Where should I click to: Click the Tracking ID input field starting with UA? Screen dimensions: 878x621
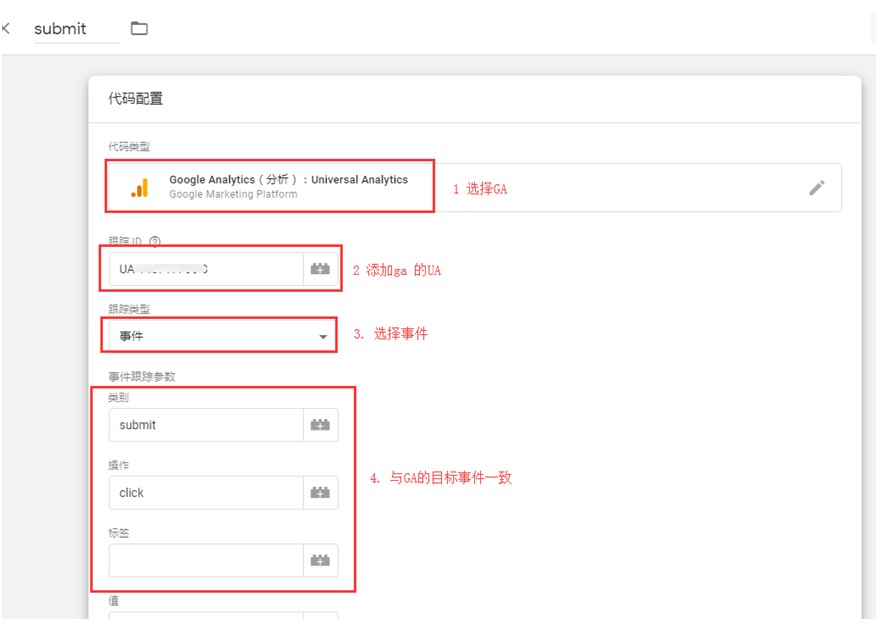click(x=206, y=269)
